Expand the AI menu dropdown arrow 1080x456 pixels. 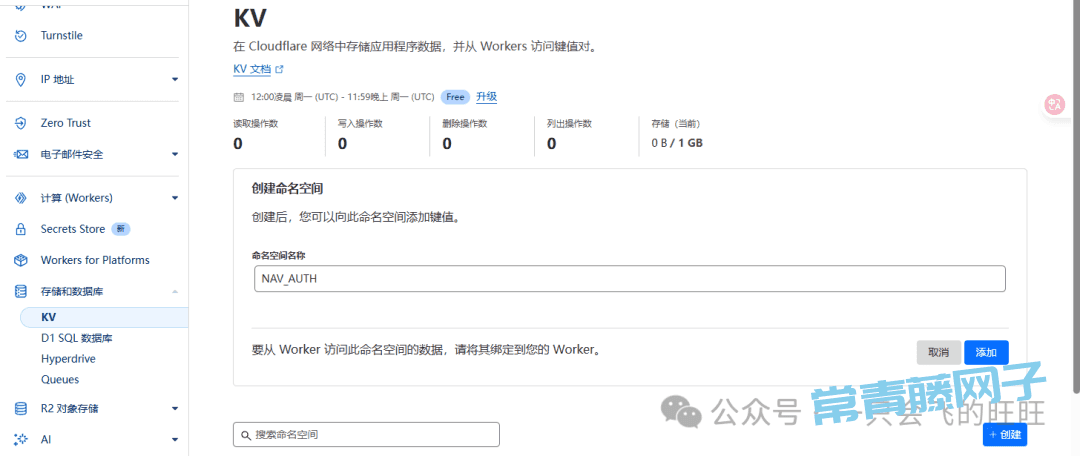pos(175,439)
